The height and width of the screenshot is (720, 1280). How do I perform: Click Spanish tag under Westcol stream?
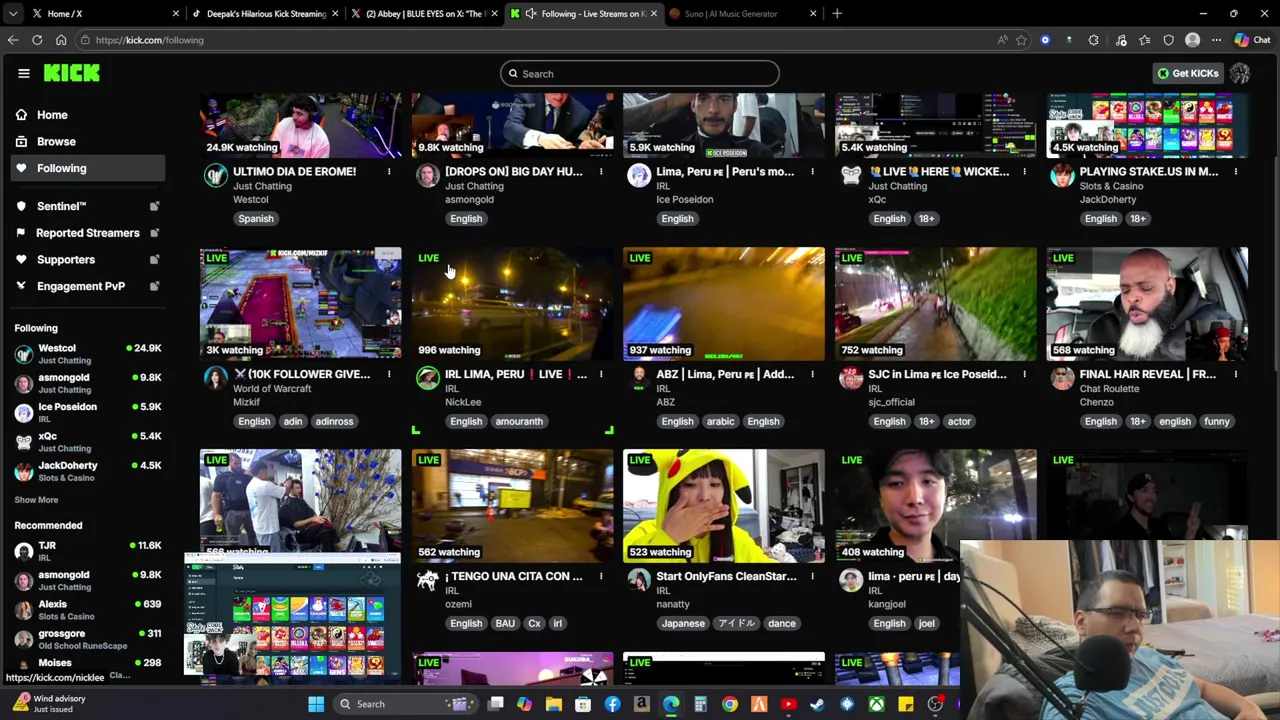[256, 219]
